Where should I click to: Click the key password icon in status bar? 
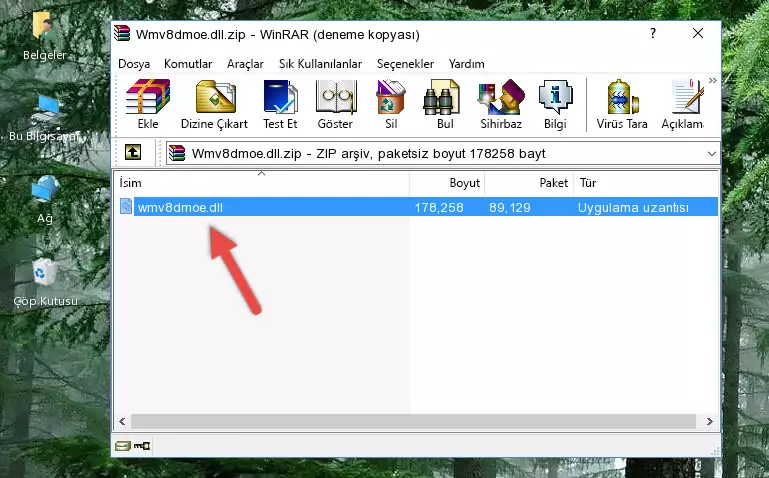142,446
